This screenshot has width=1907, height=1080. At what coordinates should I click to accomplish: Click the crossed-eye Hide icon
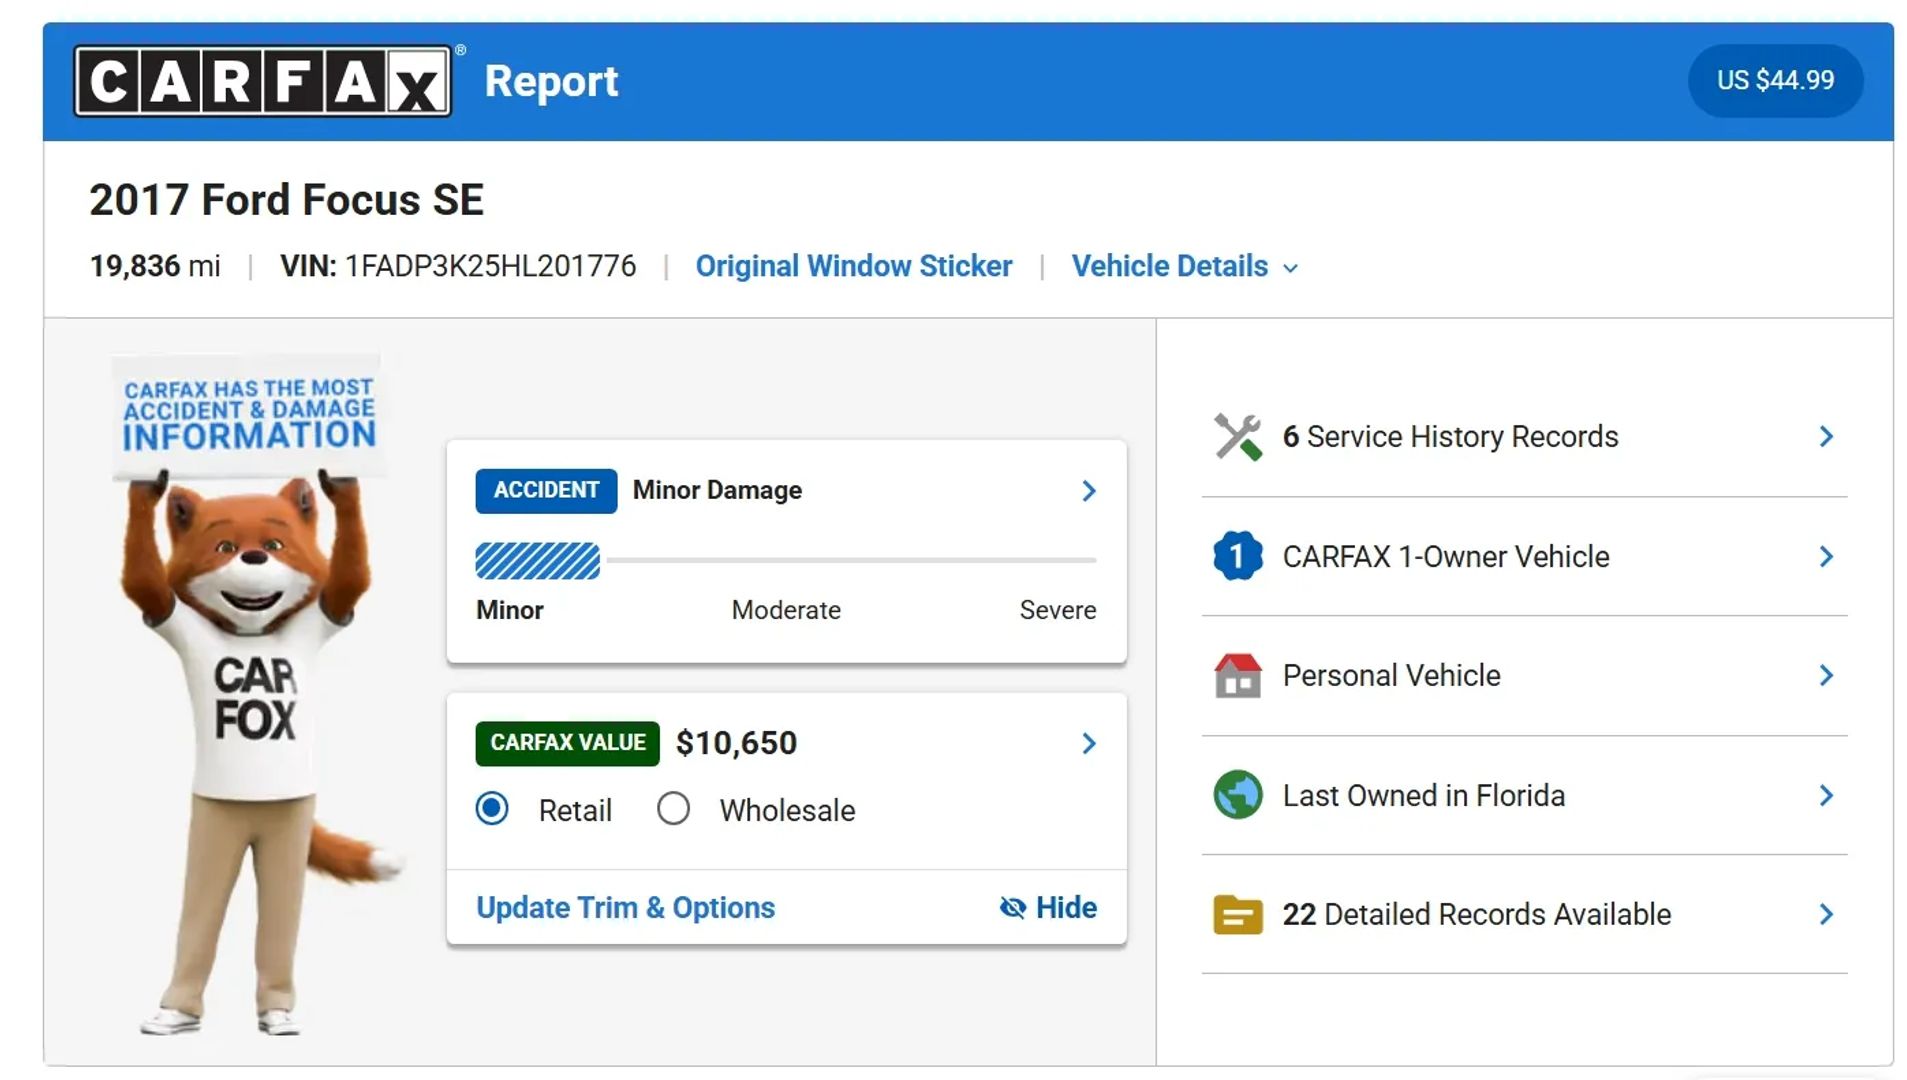tap(1012, 907)
